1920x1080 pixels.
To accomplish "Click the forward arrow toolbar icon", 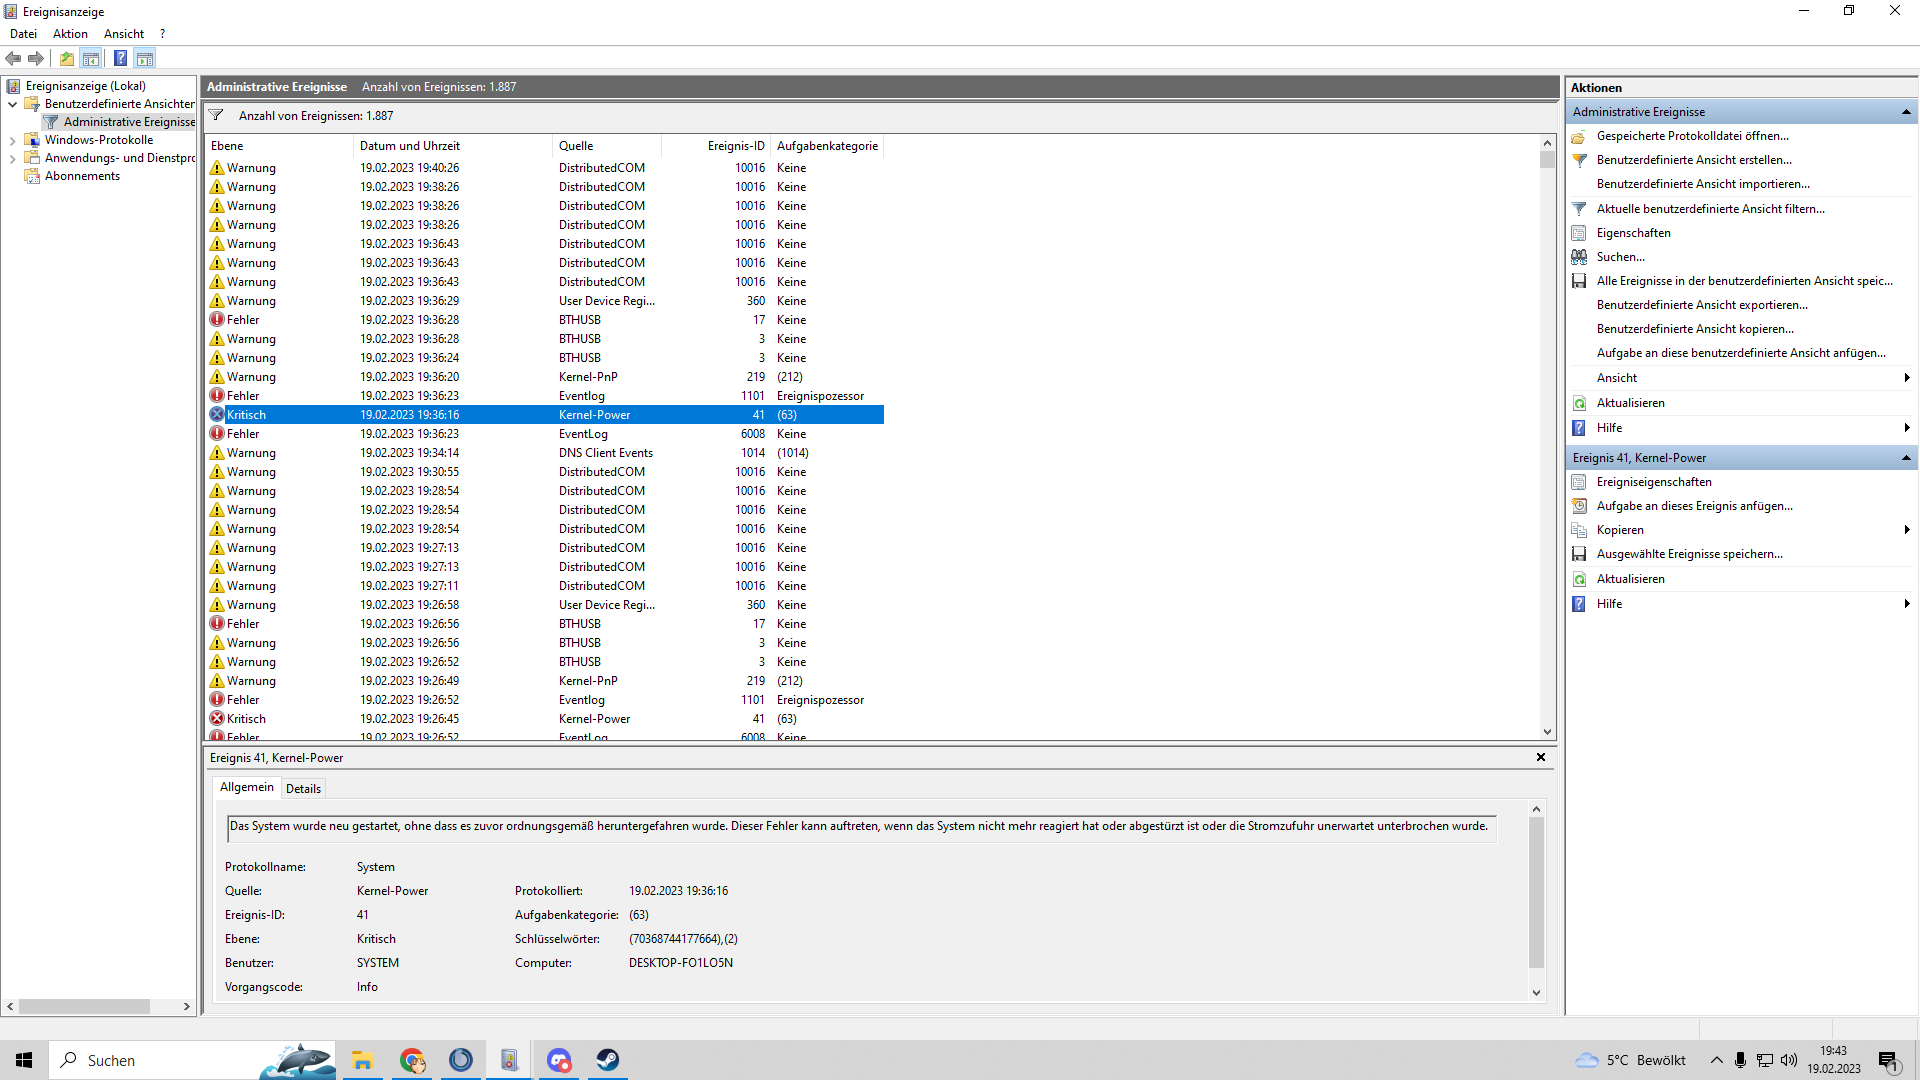I will point(36,58).
